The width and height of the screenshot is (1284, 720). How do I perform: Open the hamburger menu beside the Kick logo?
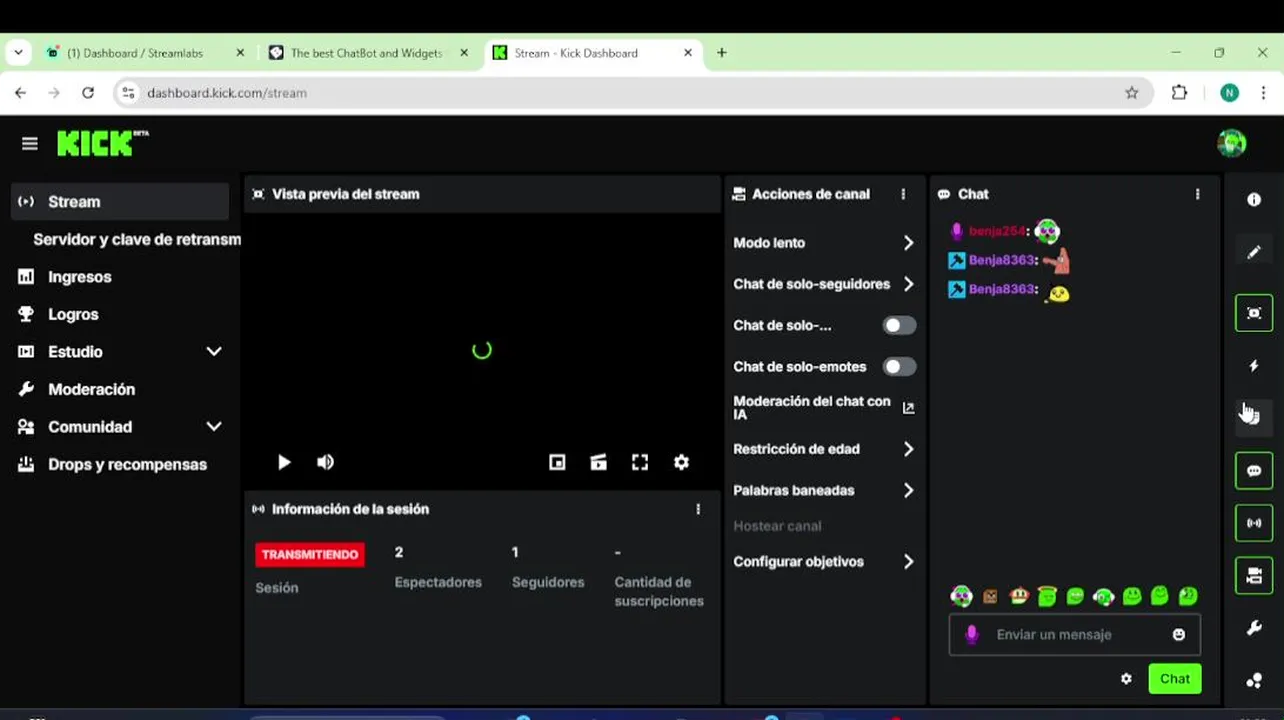click(x=30, y=144)
